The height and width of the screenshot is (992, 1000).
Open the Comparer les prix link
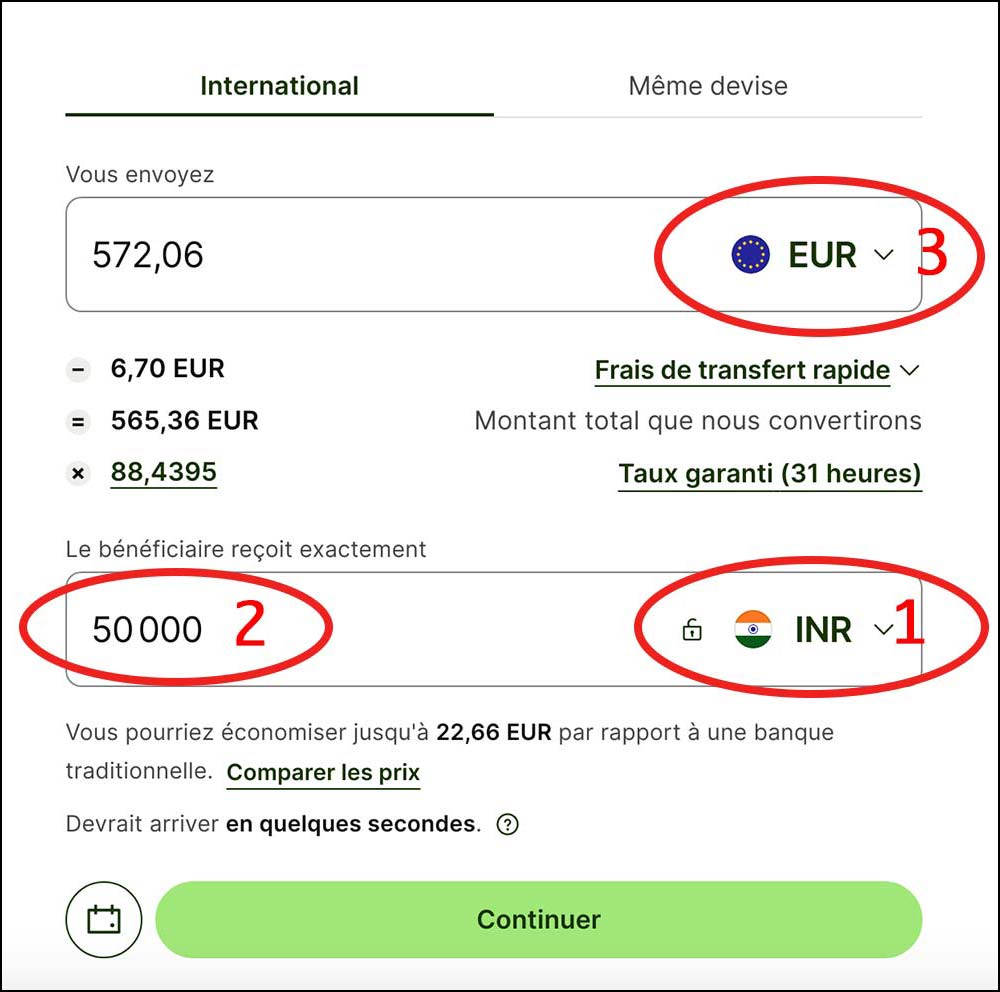[x=323, y=773]
